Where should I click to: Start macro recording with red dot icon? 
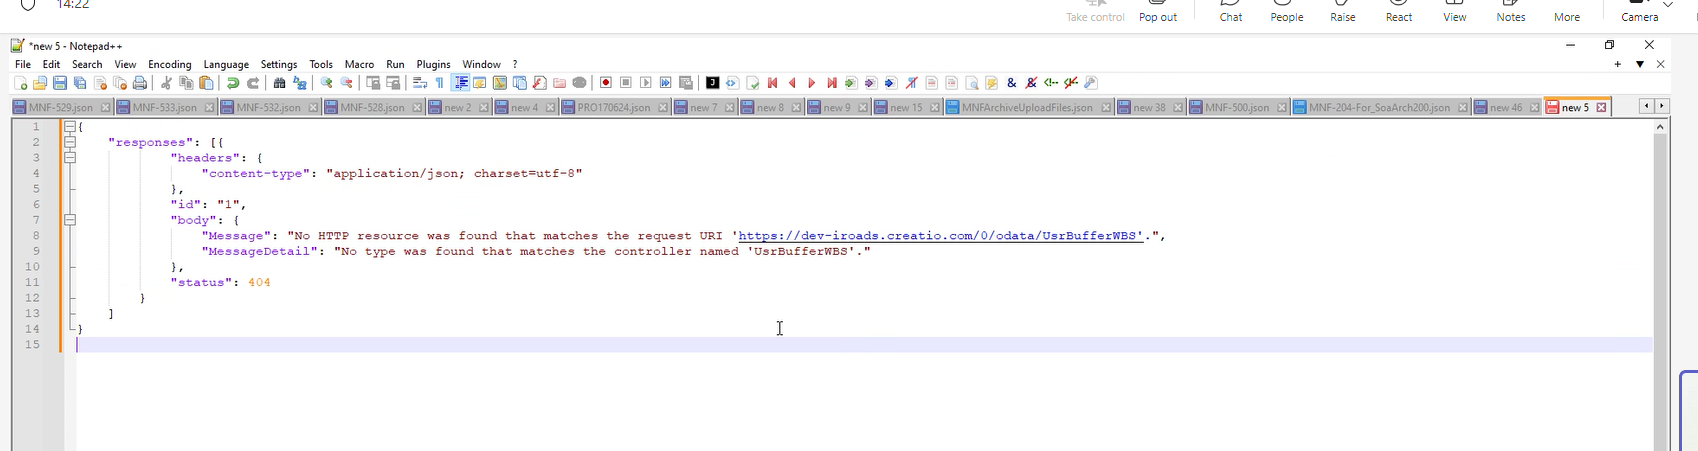tap(606, 83)
